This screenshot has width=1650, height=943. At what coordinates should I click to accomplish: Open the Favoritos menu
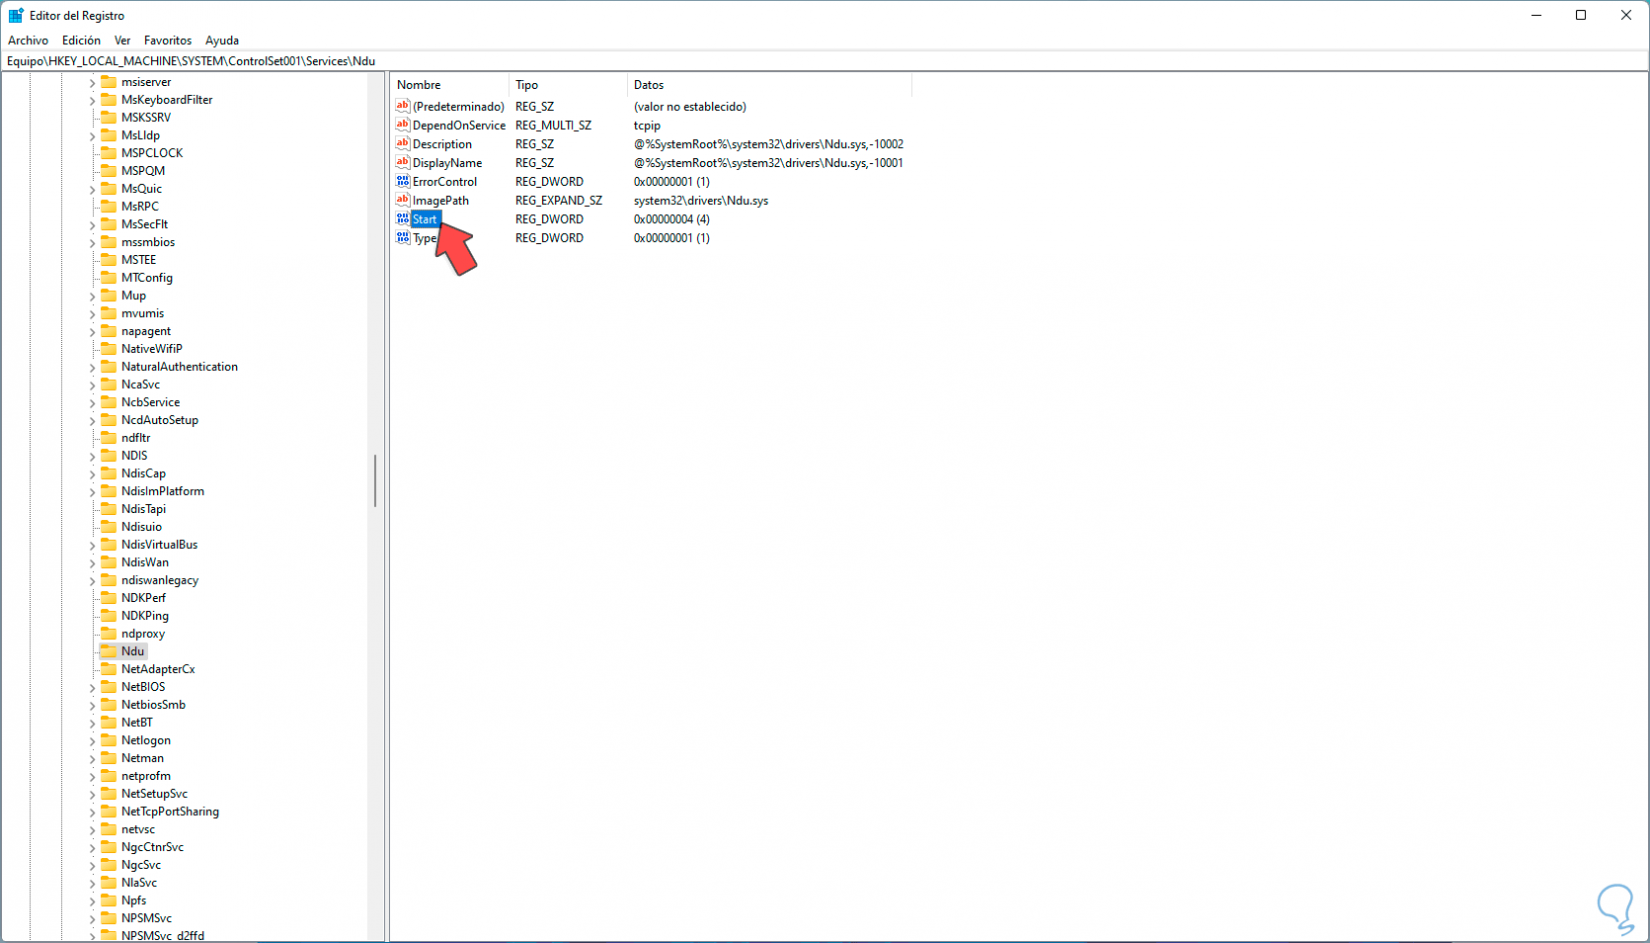[x=168, y=40]
